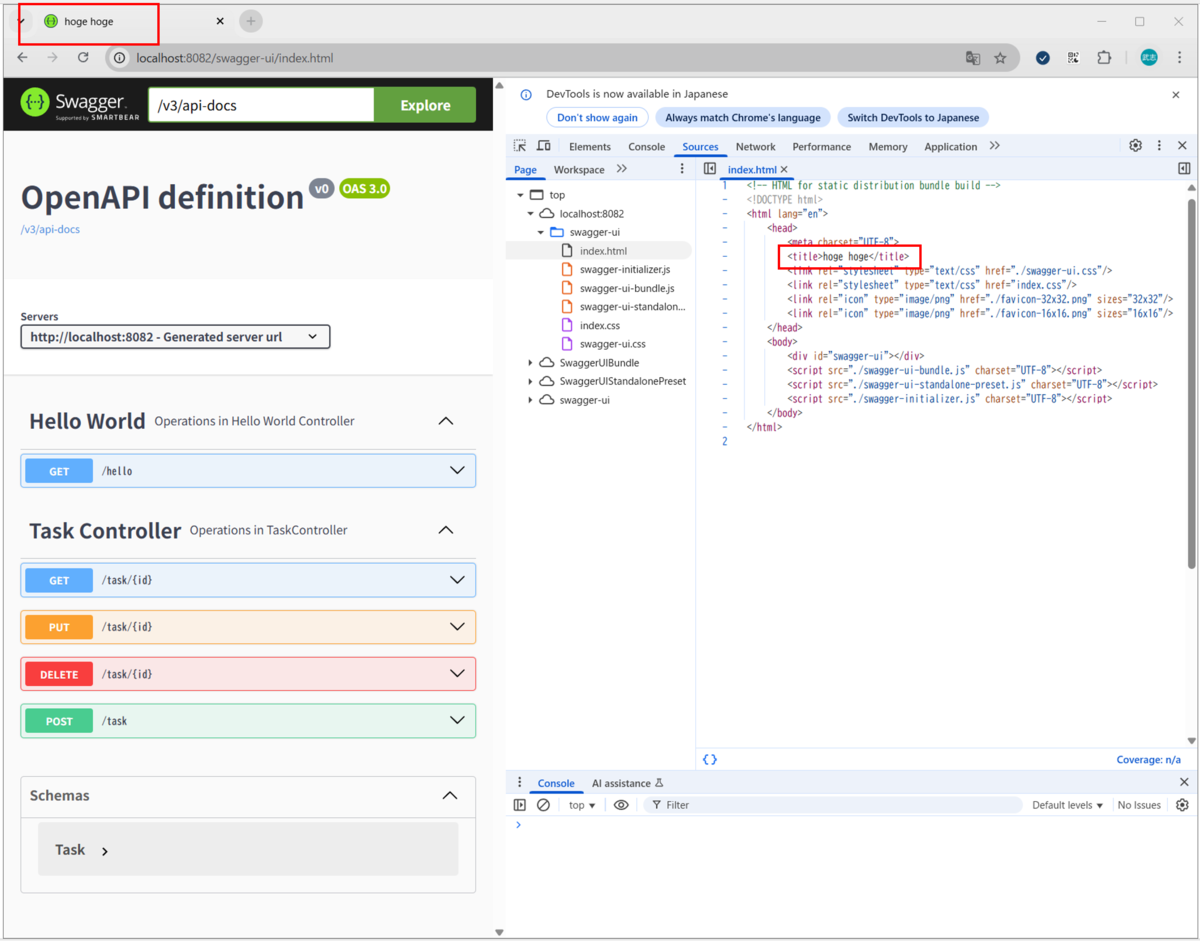The image size is (1200, 941).
Task: Close the hoge hoge browser tab
Action: click(x=220, y=21)
